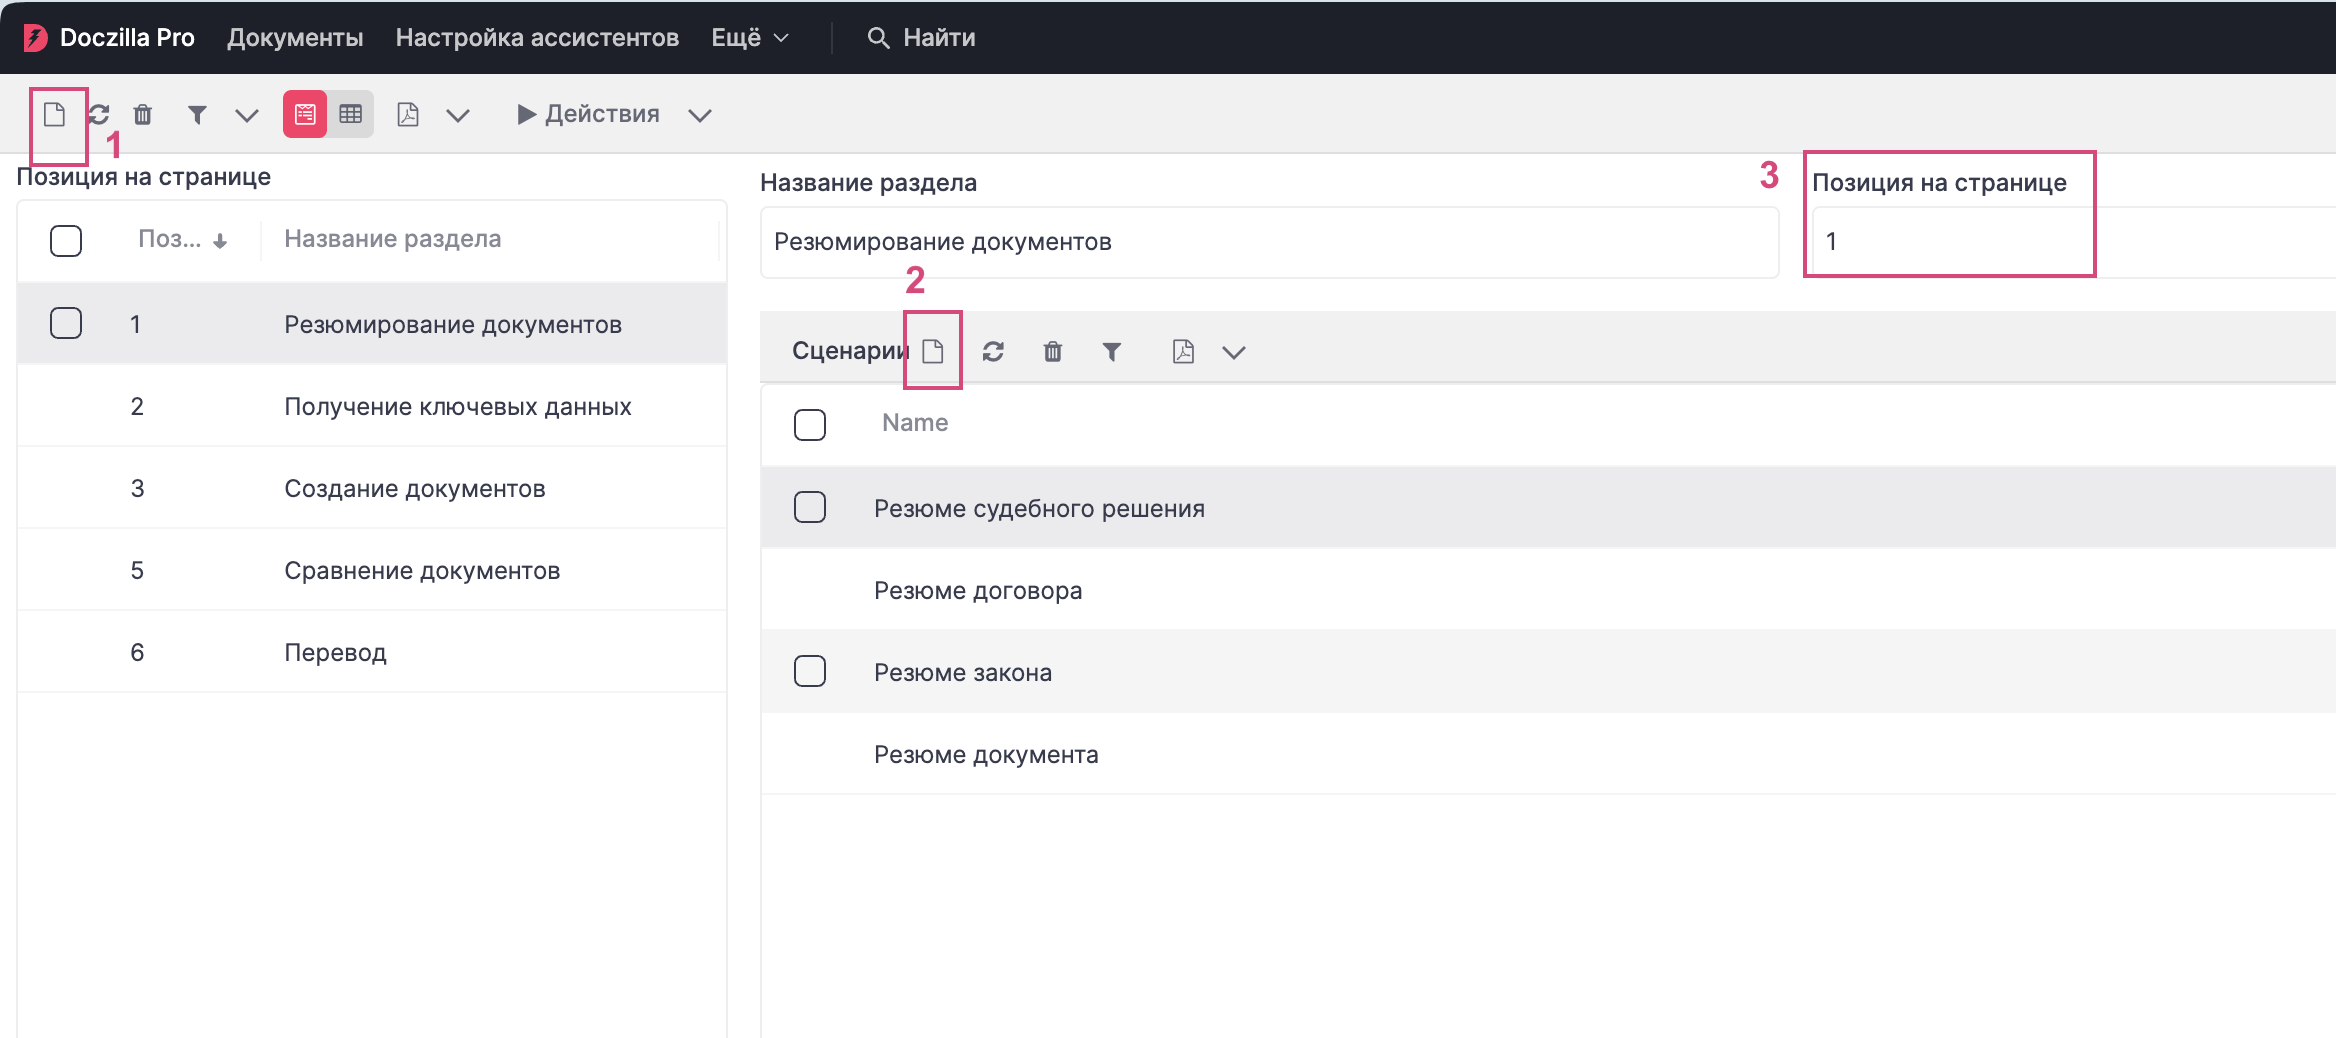Expand filter options chevron in top toolbar
The height and width of the screenshot is (1038, 2336).
[x=247, y=116]
